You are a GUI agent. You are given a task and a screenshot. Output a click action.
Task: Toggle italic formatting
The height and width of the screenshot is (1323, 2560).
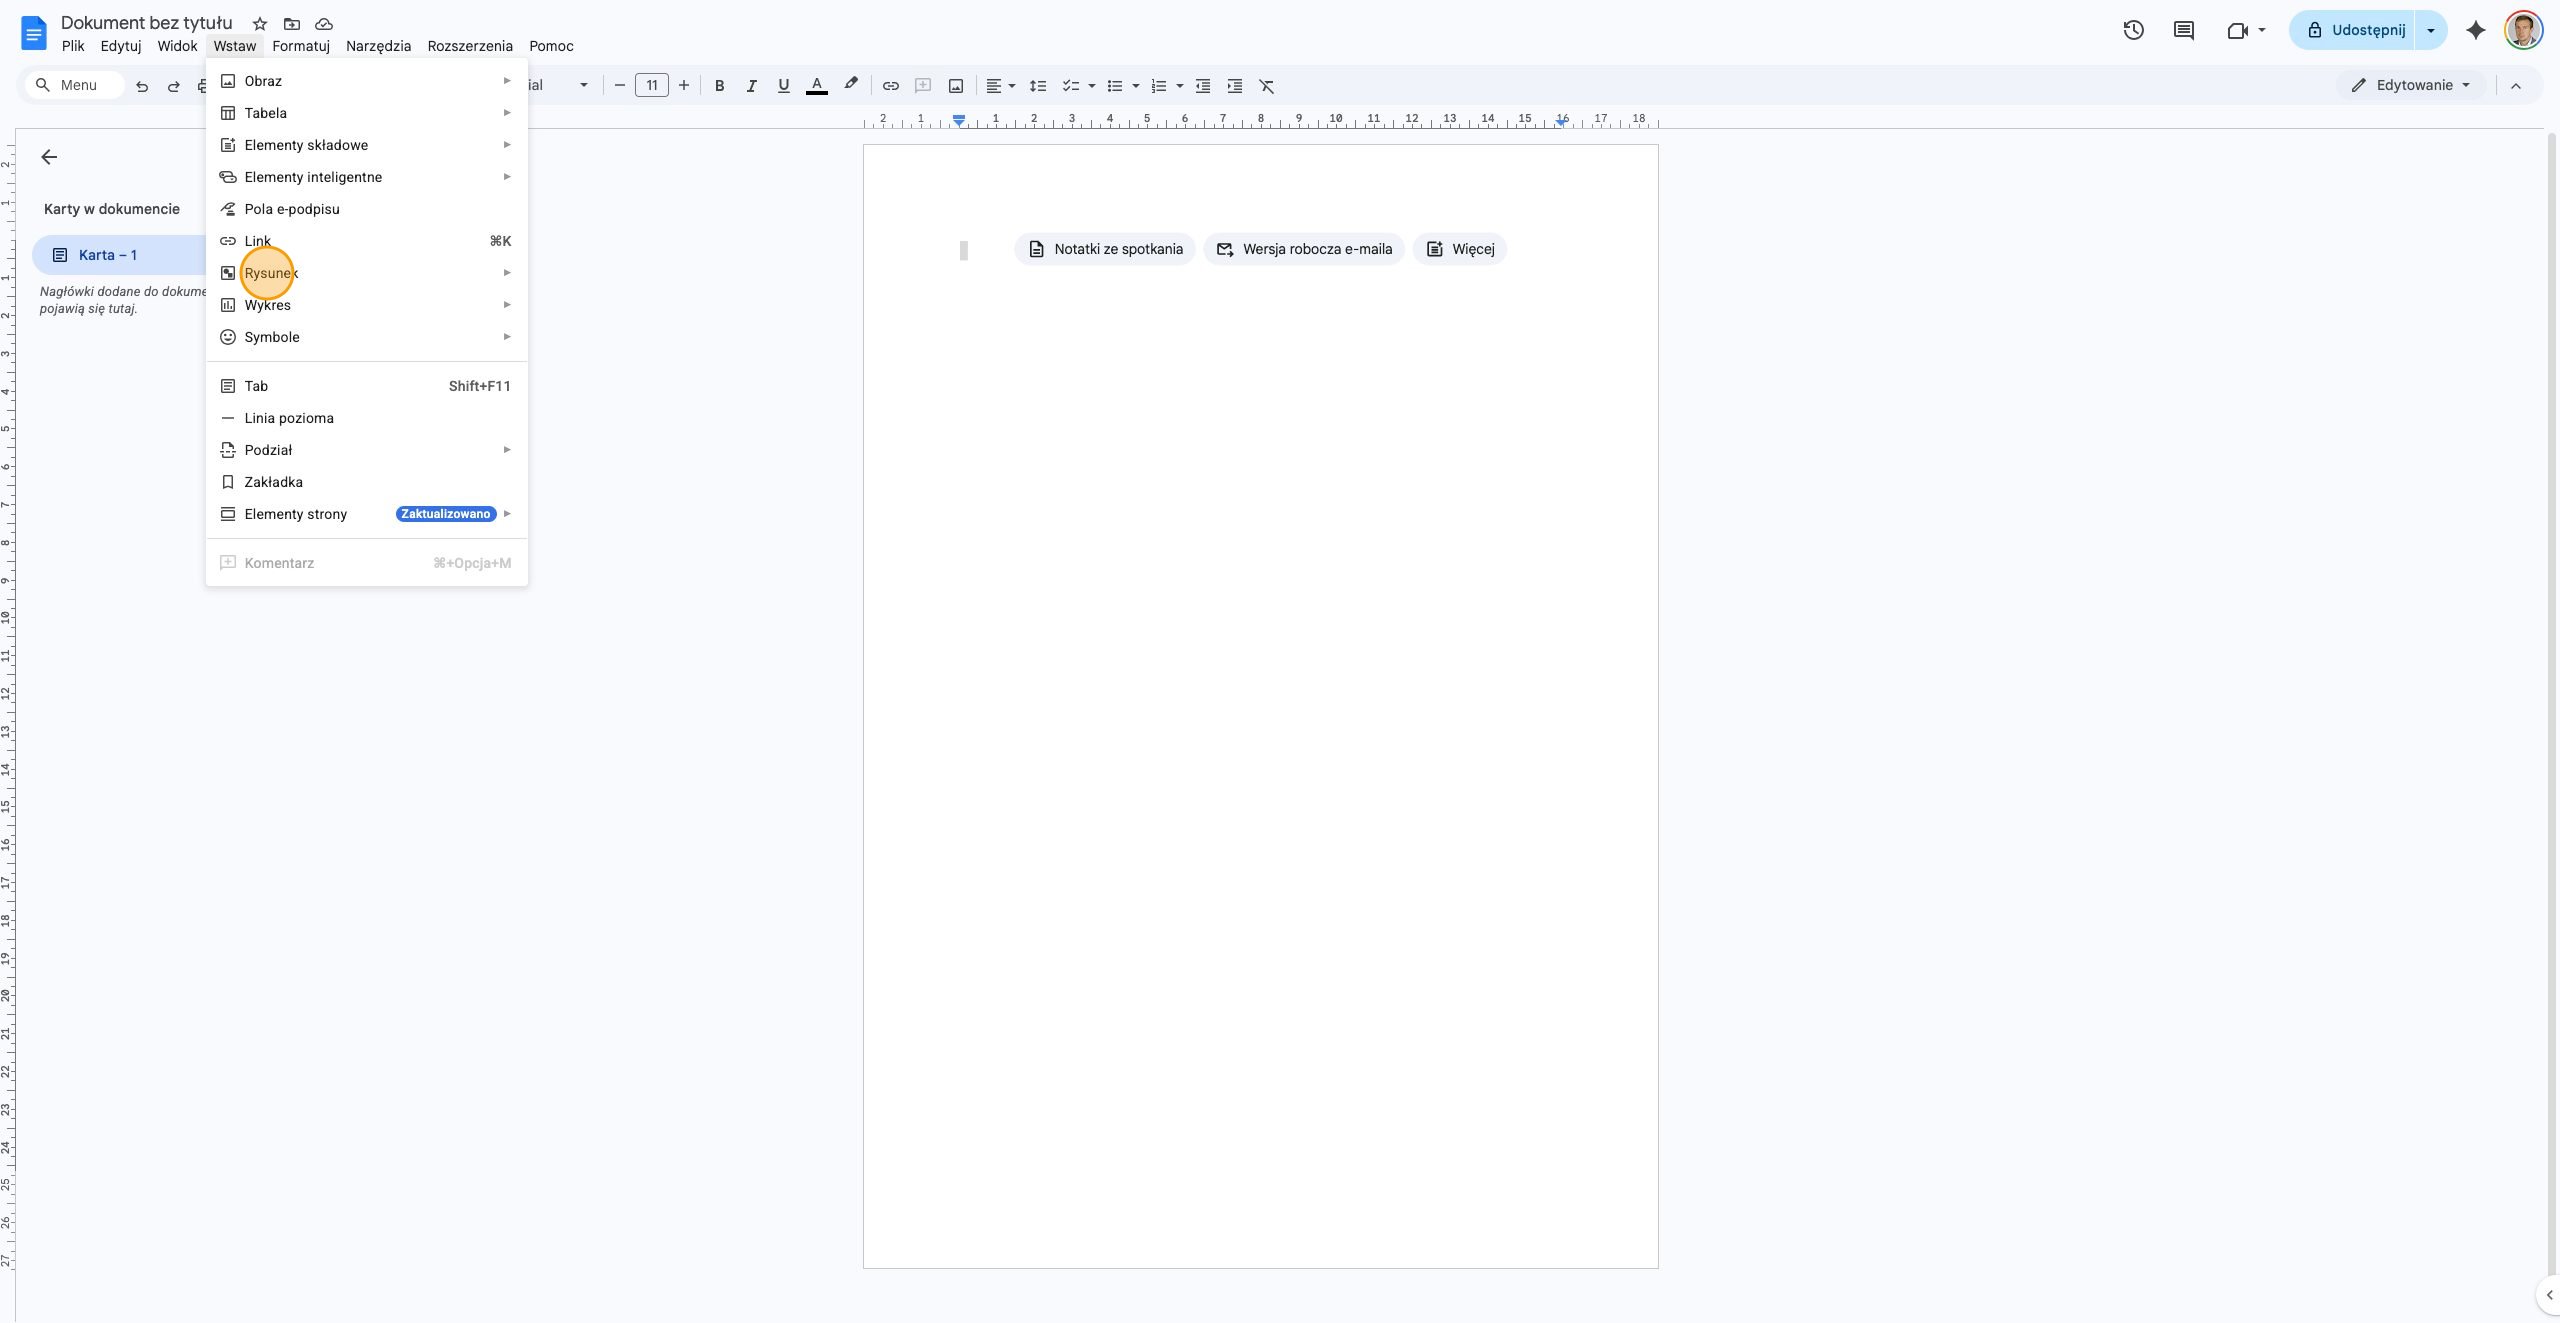pyautogui.click(x=751, y=86)
